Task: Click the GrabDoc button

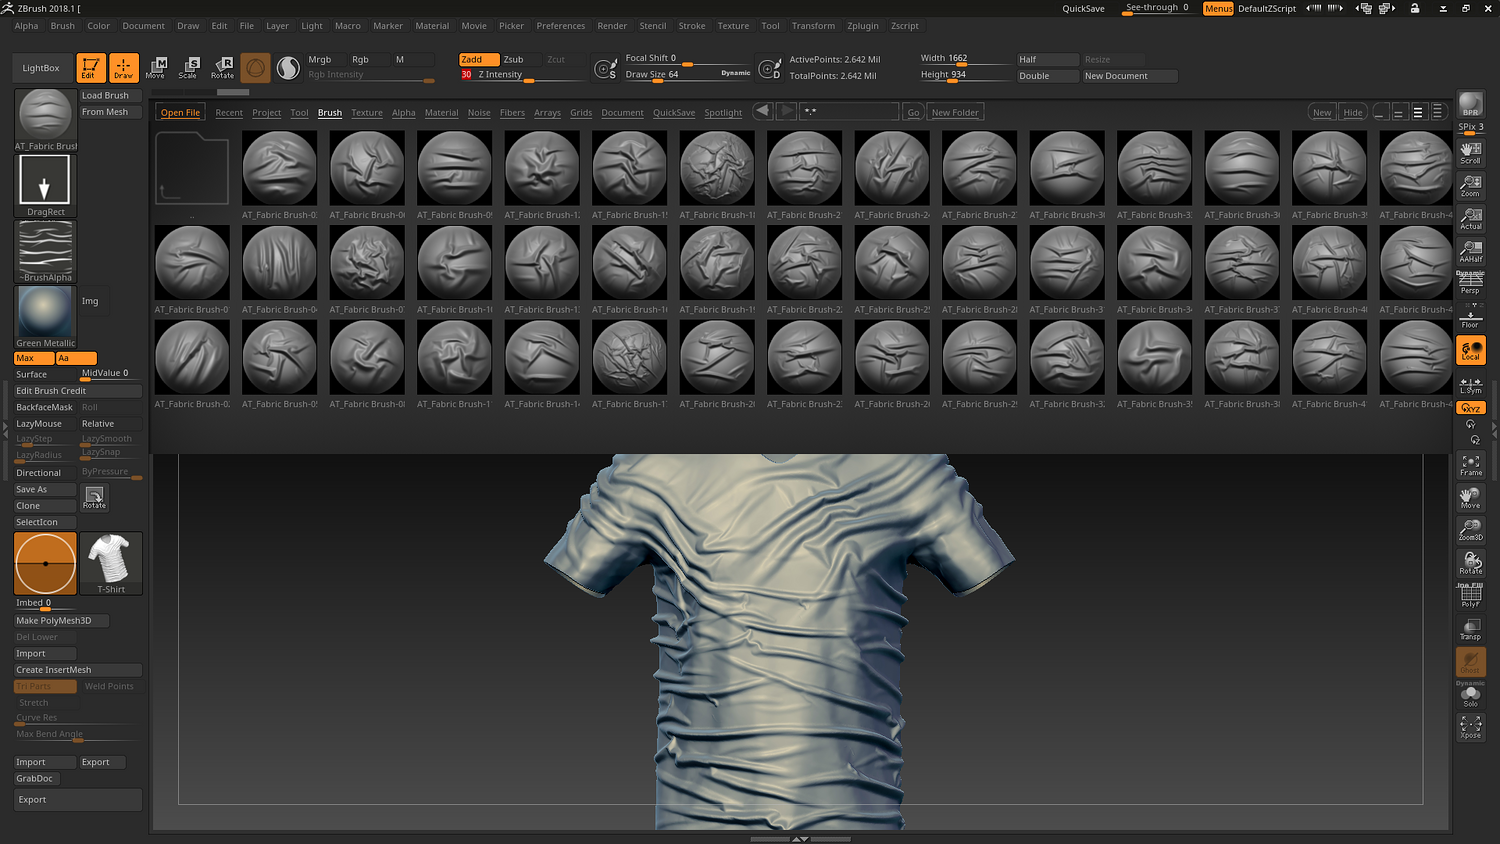Action: pyautogui.click(x=37, y=778)
